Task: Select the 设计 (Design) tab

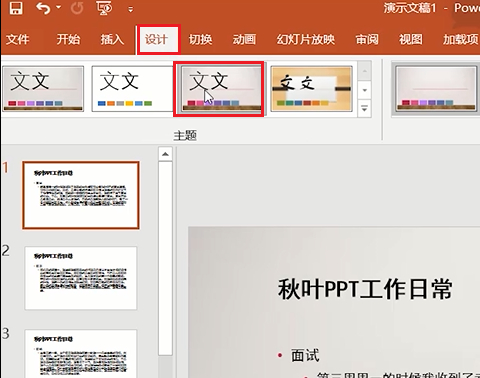Action: (x=158, y=40)
